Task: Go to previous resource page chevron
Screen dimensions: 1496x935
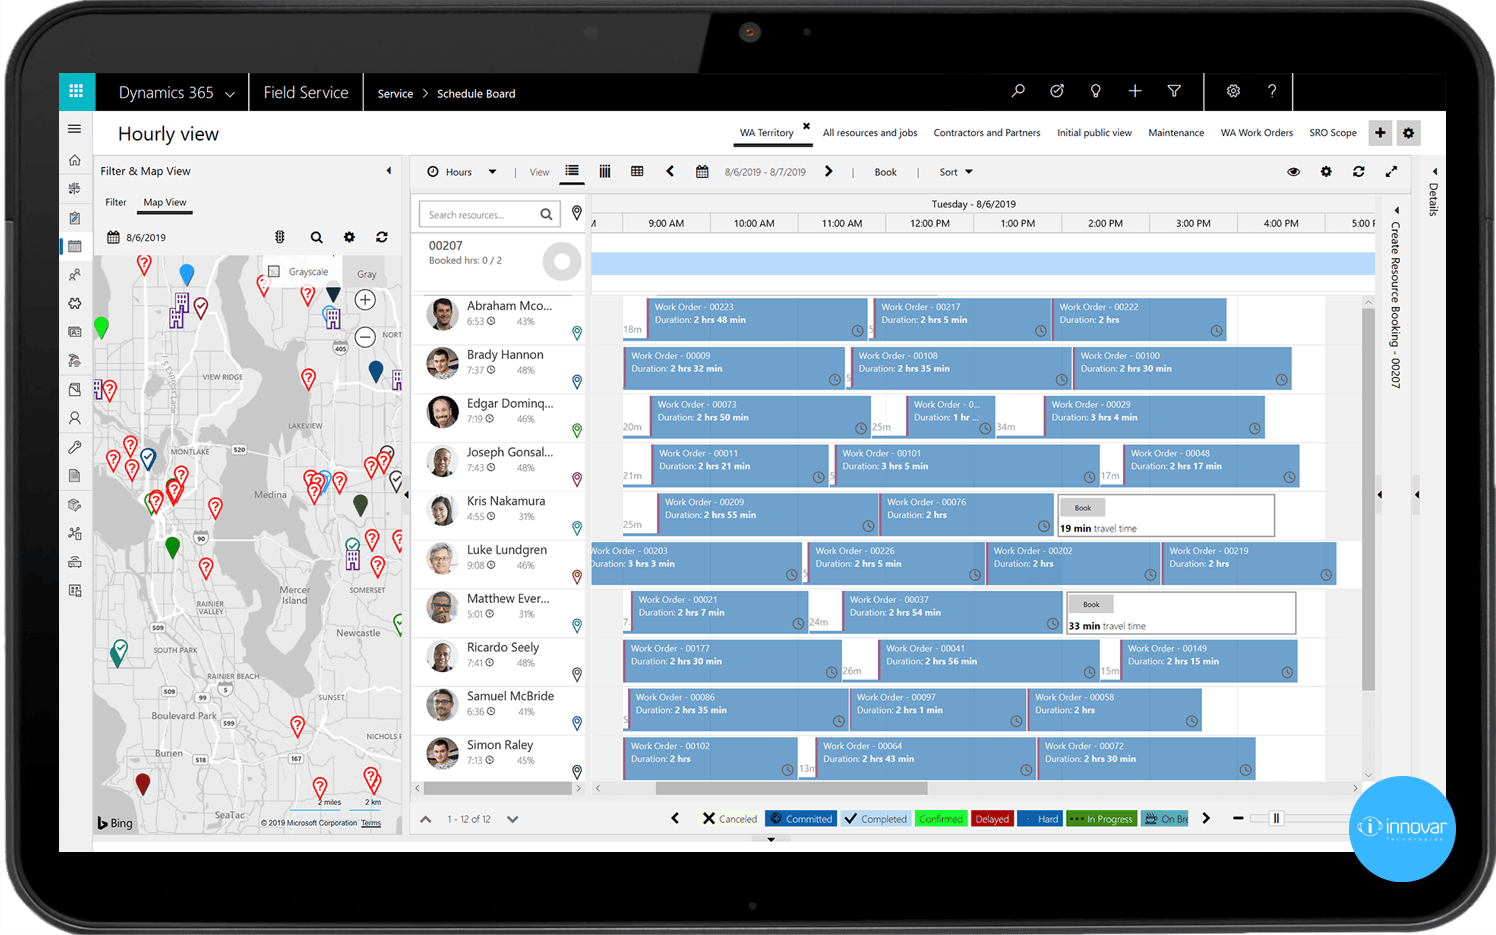Action: [425, 818]
